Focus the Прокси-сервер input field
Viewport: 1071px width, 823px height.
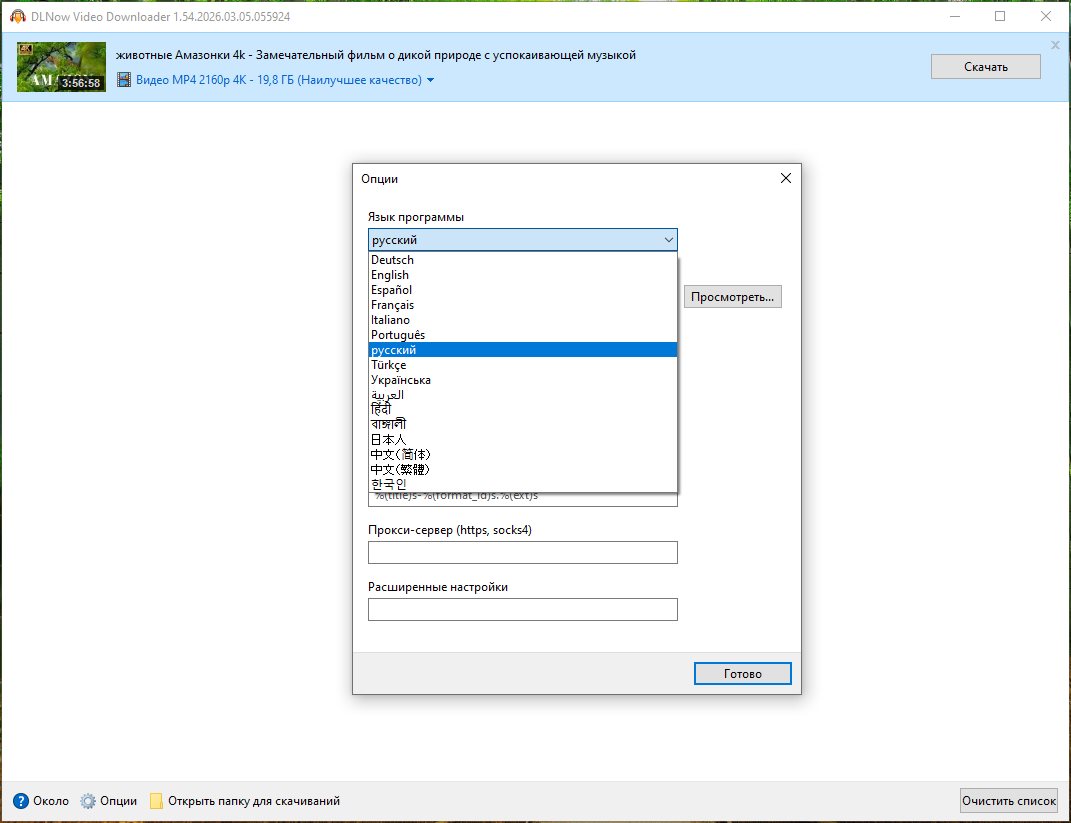[522, 553]
